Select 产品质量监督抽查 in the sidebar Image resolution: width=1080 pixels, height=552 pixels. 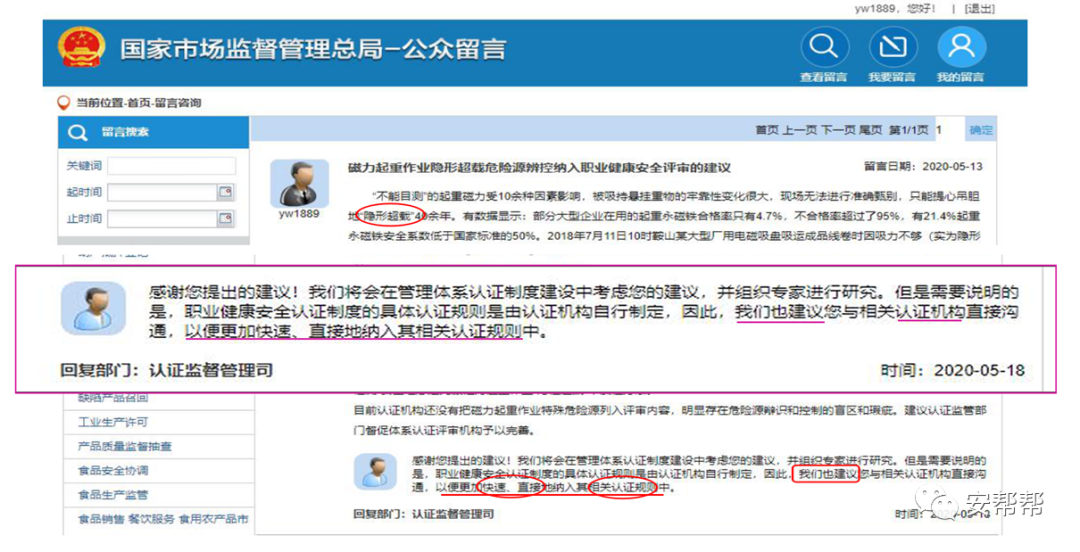pyautogui.click(x=125, y=447)
